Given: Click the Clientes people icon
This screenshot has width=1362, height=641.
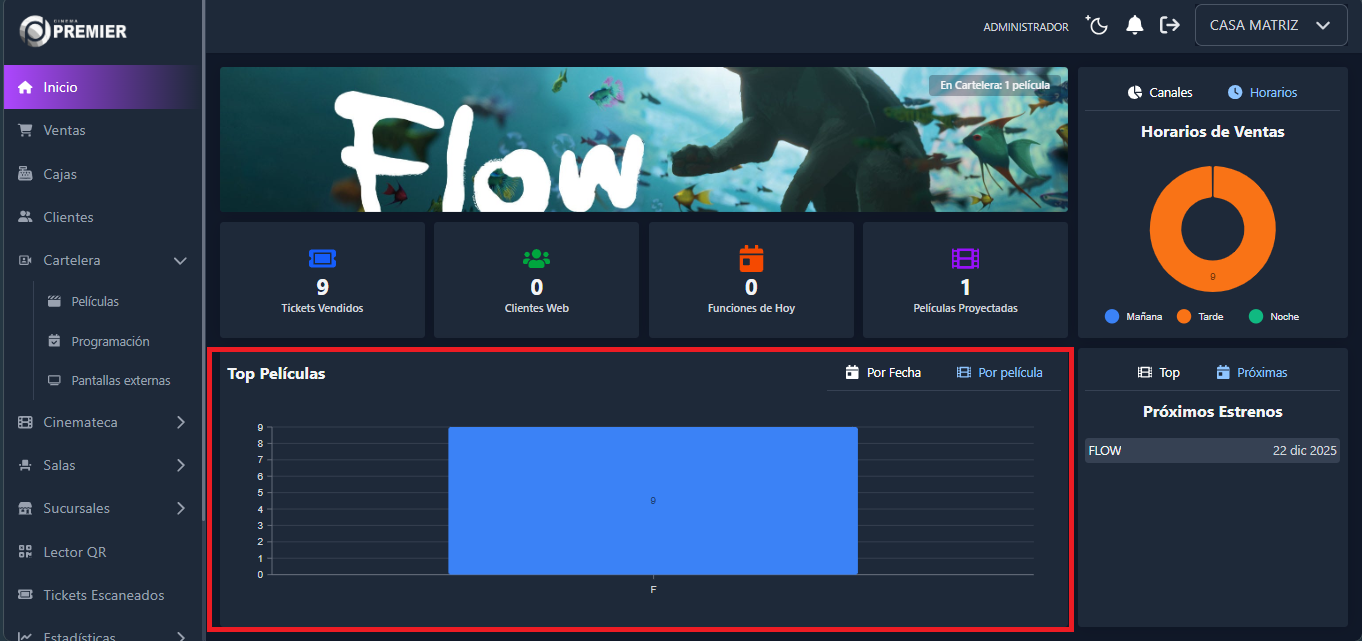Looking at the screenshot, I should pos(26,217).
